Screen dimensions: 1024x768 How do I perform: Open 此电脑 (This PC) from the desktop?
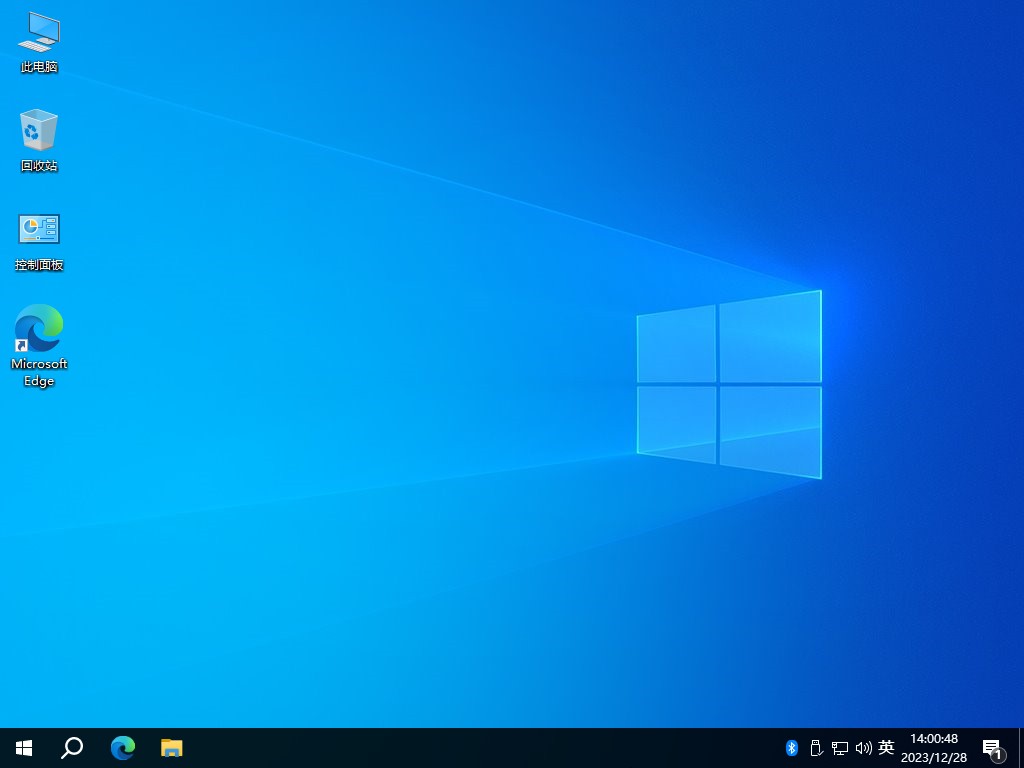[x=38, y=33]
